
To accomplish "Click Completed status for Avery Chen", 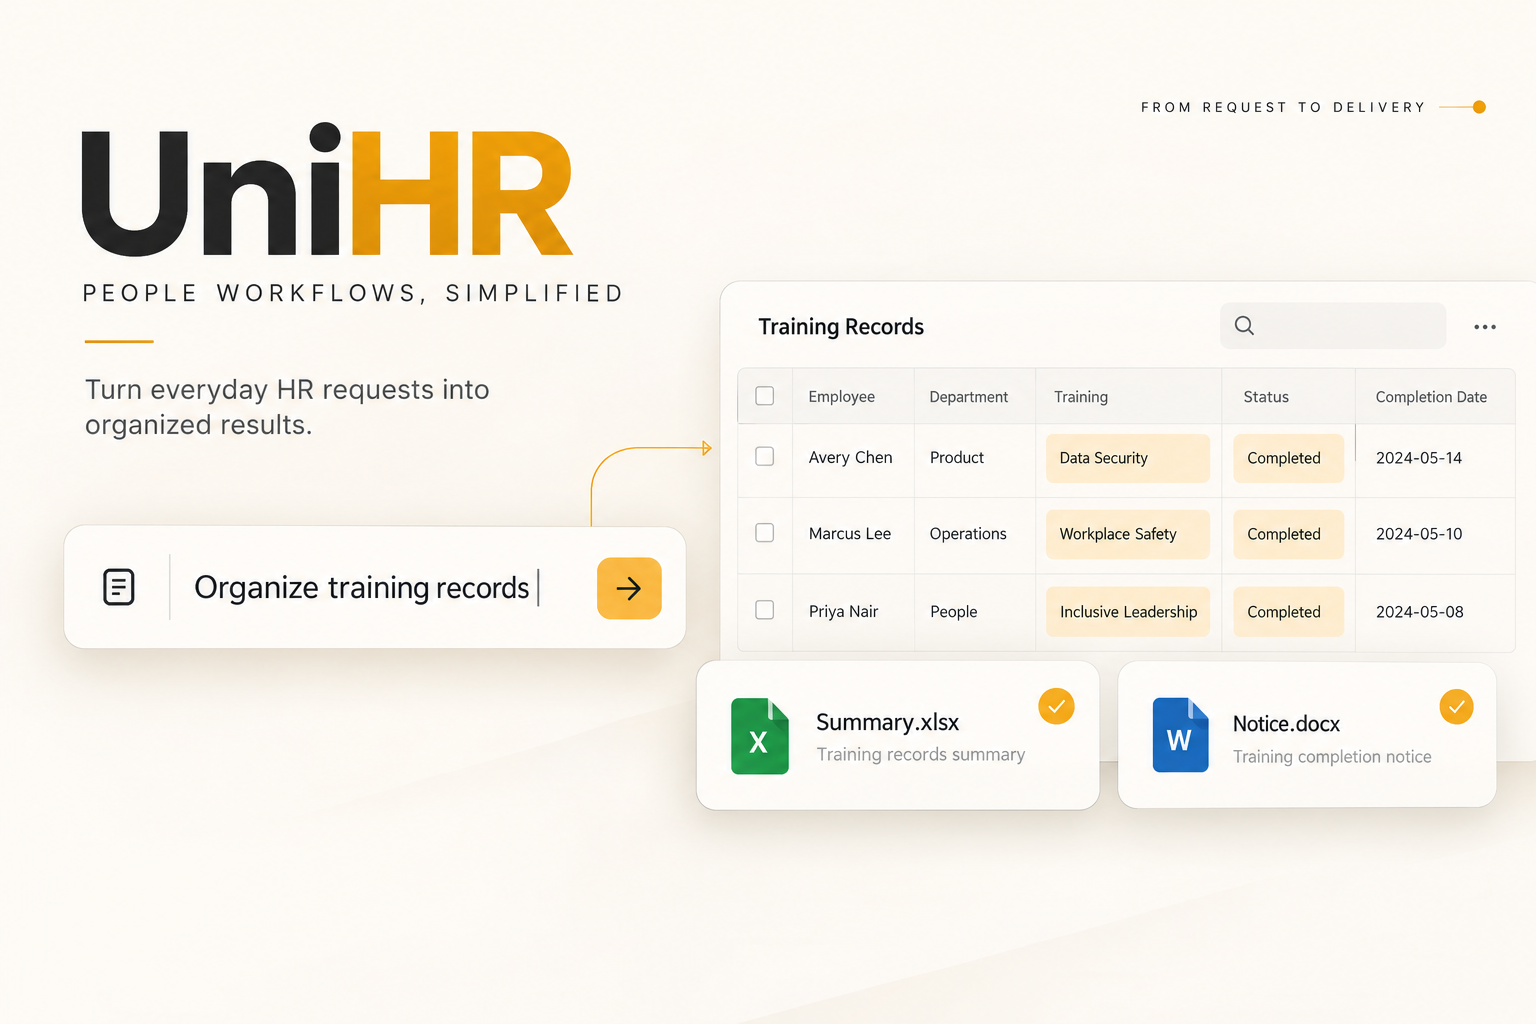I will tap(1288, 458).
